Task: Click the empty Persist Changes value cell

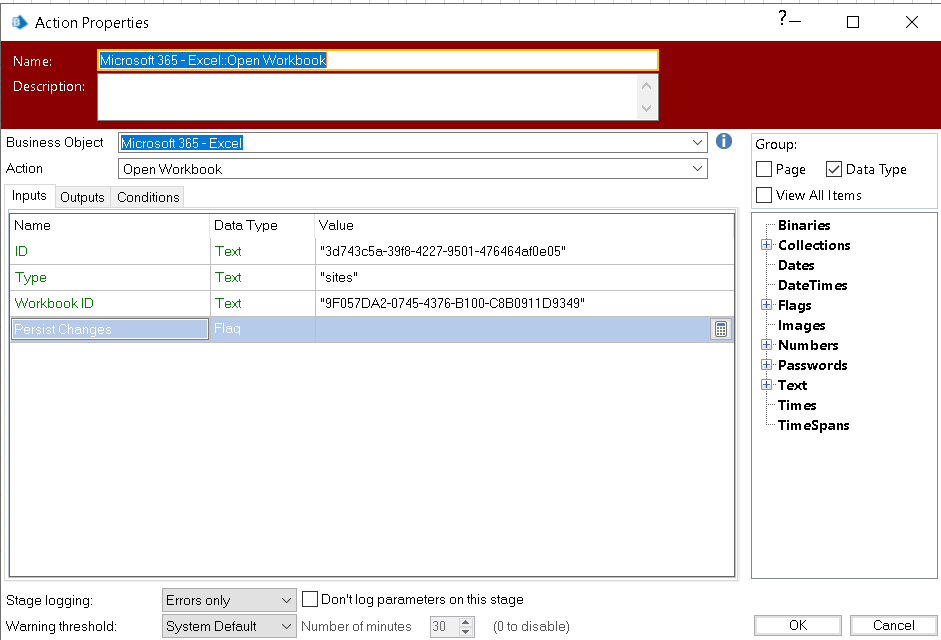Action: click(x=513, y=329)
